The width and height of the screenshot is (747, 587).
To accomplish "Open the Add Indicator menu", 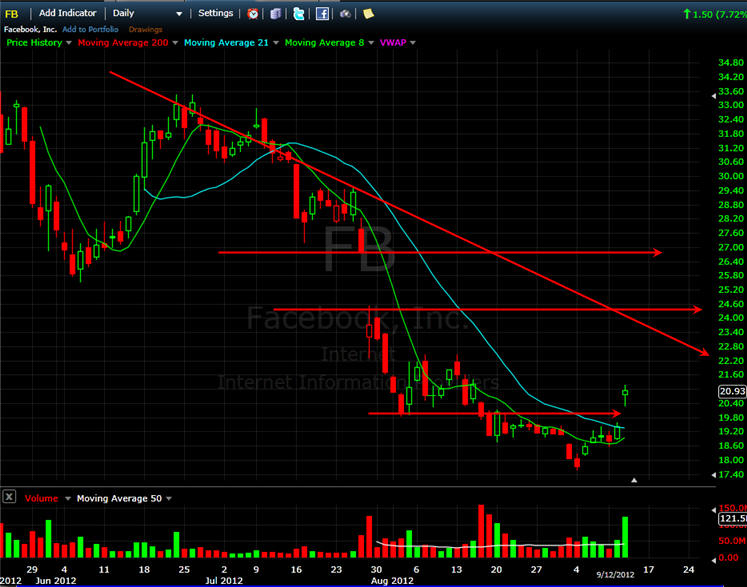I will (x=67, y=13).
